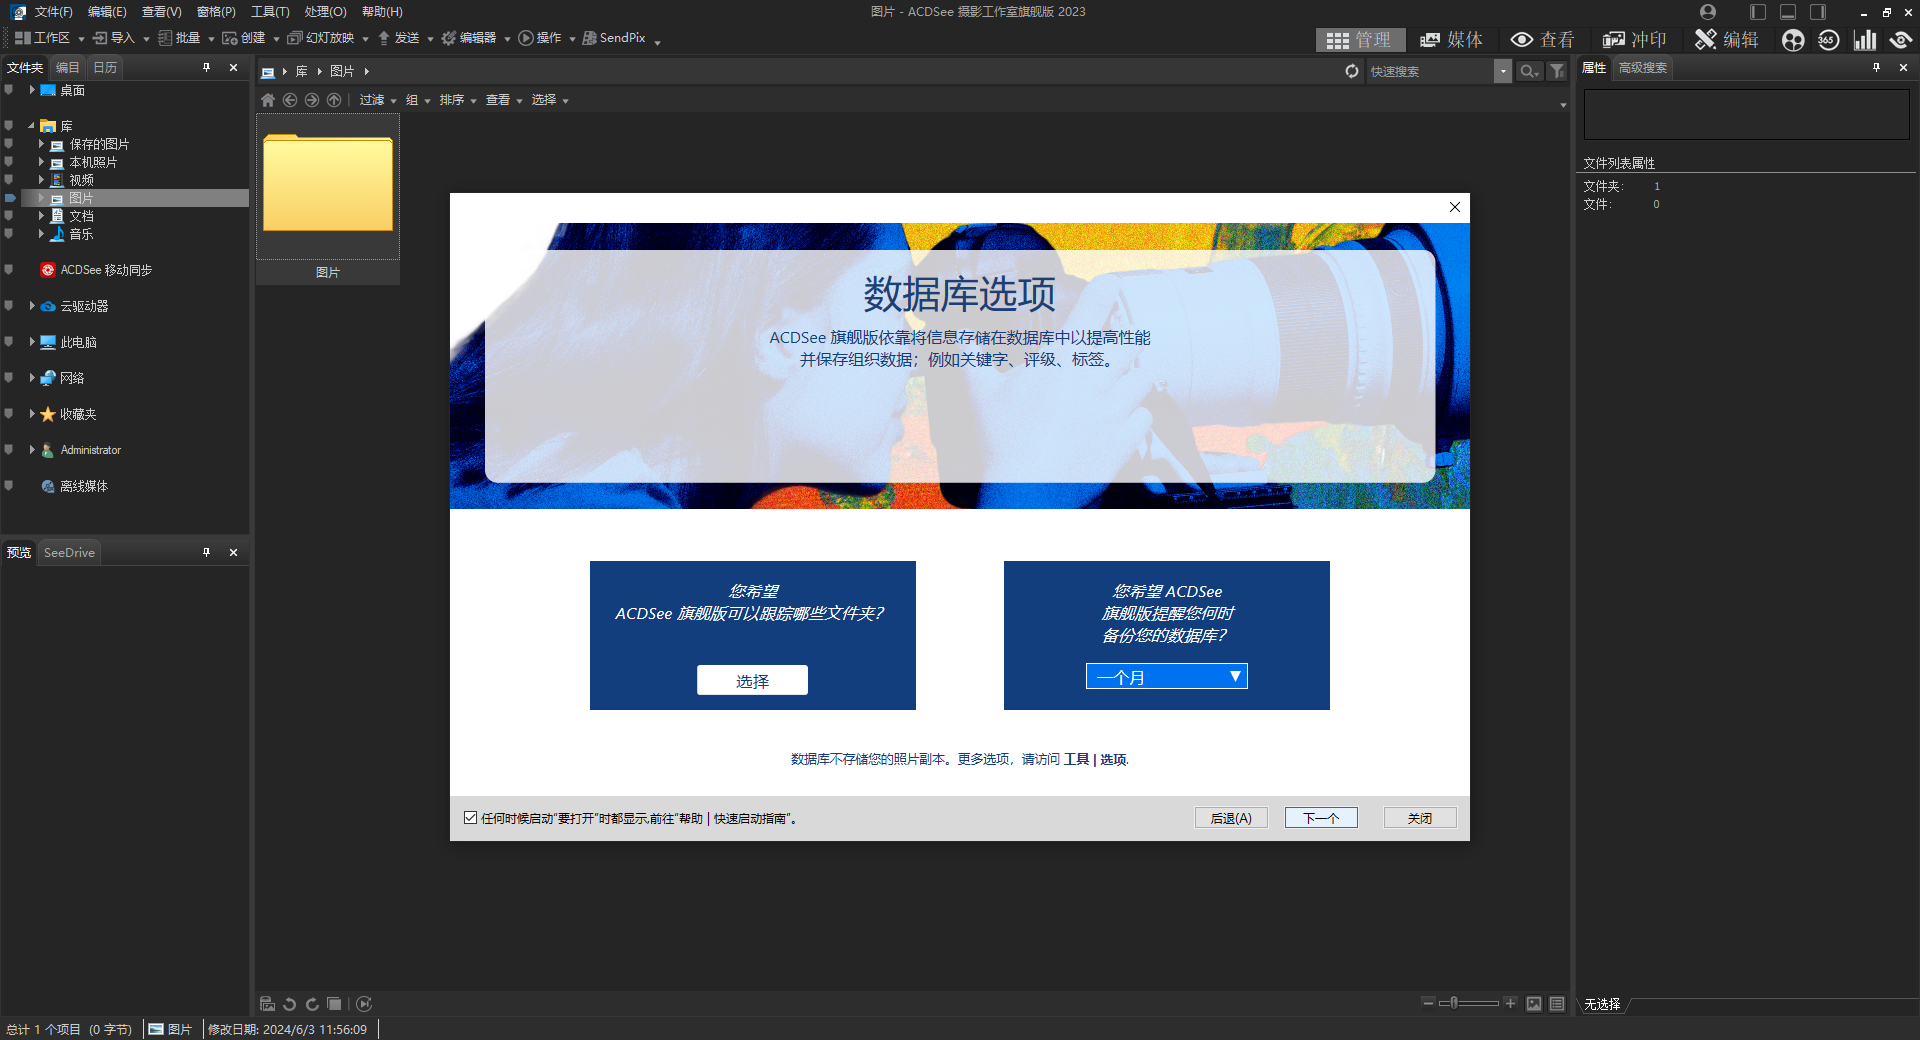Open the 工具(T) menu
The width and height of the screenshot is (1920, 1040).
270,12
